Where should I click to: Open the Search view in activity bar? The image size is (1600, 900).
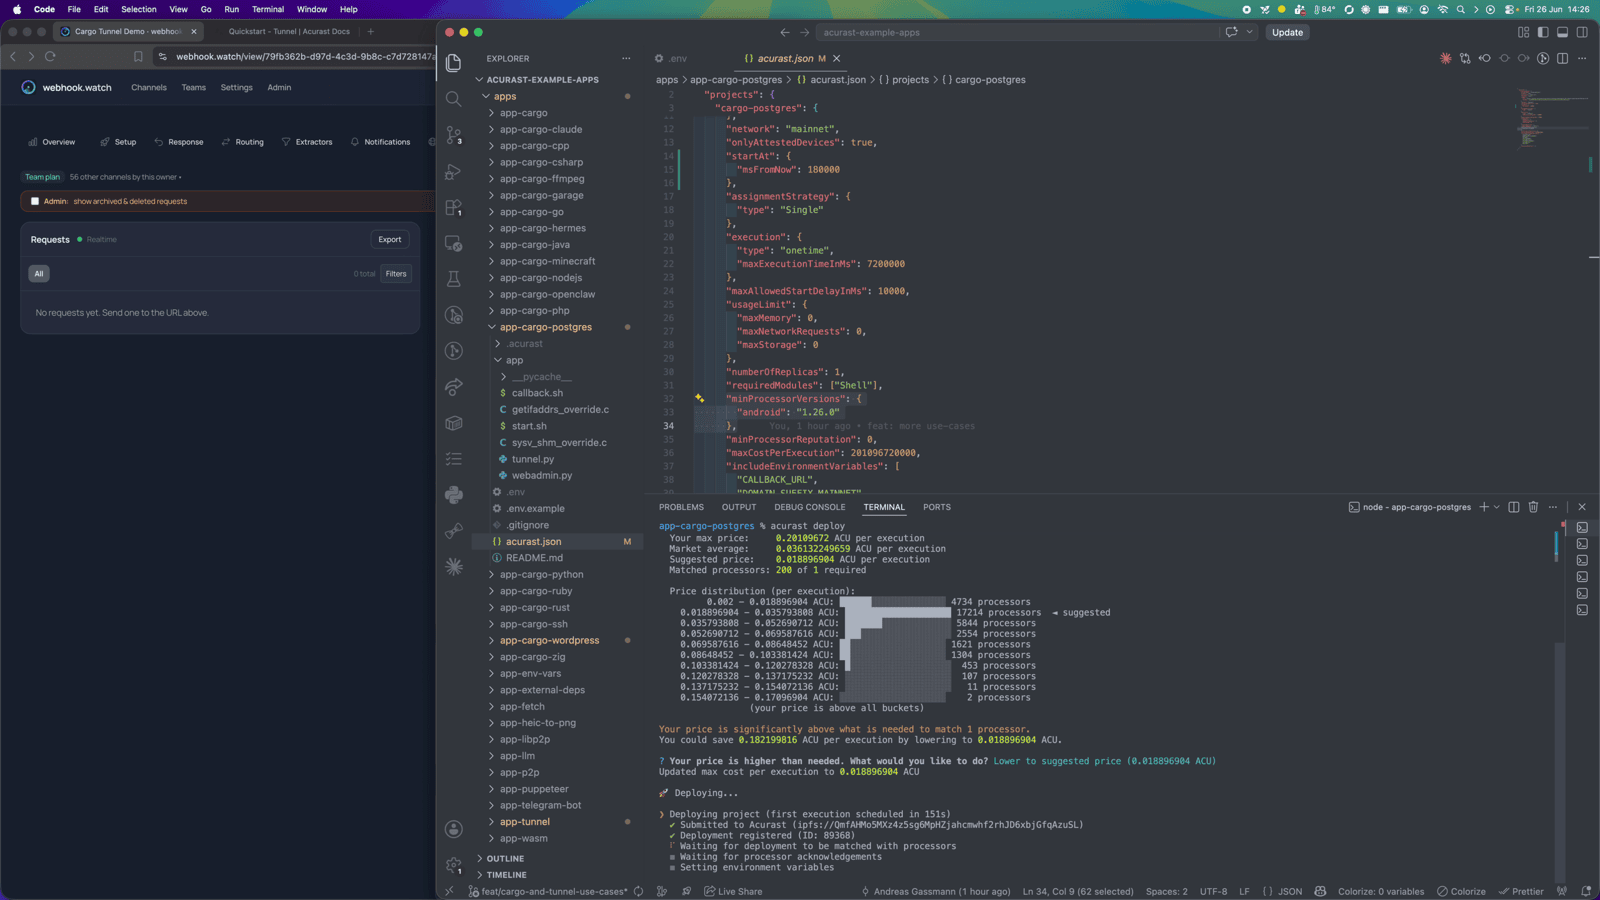pyautogui.click(x=454, y=99)
